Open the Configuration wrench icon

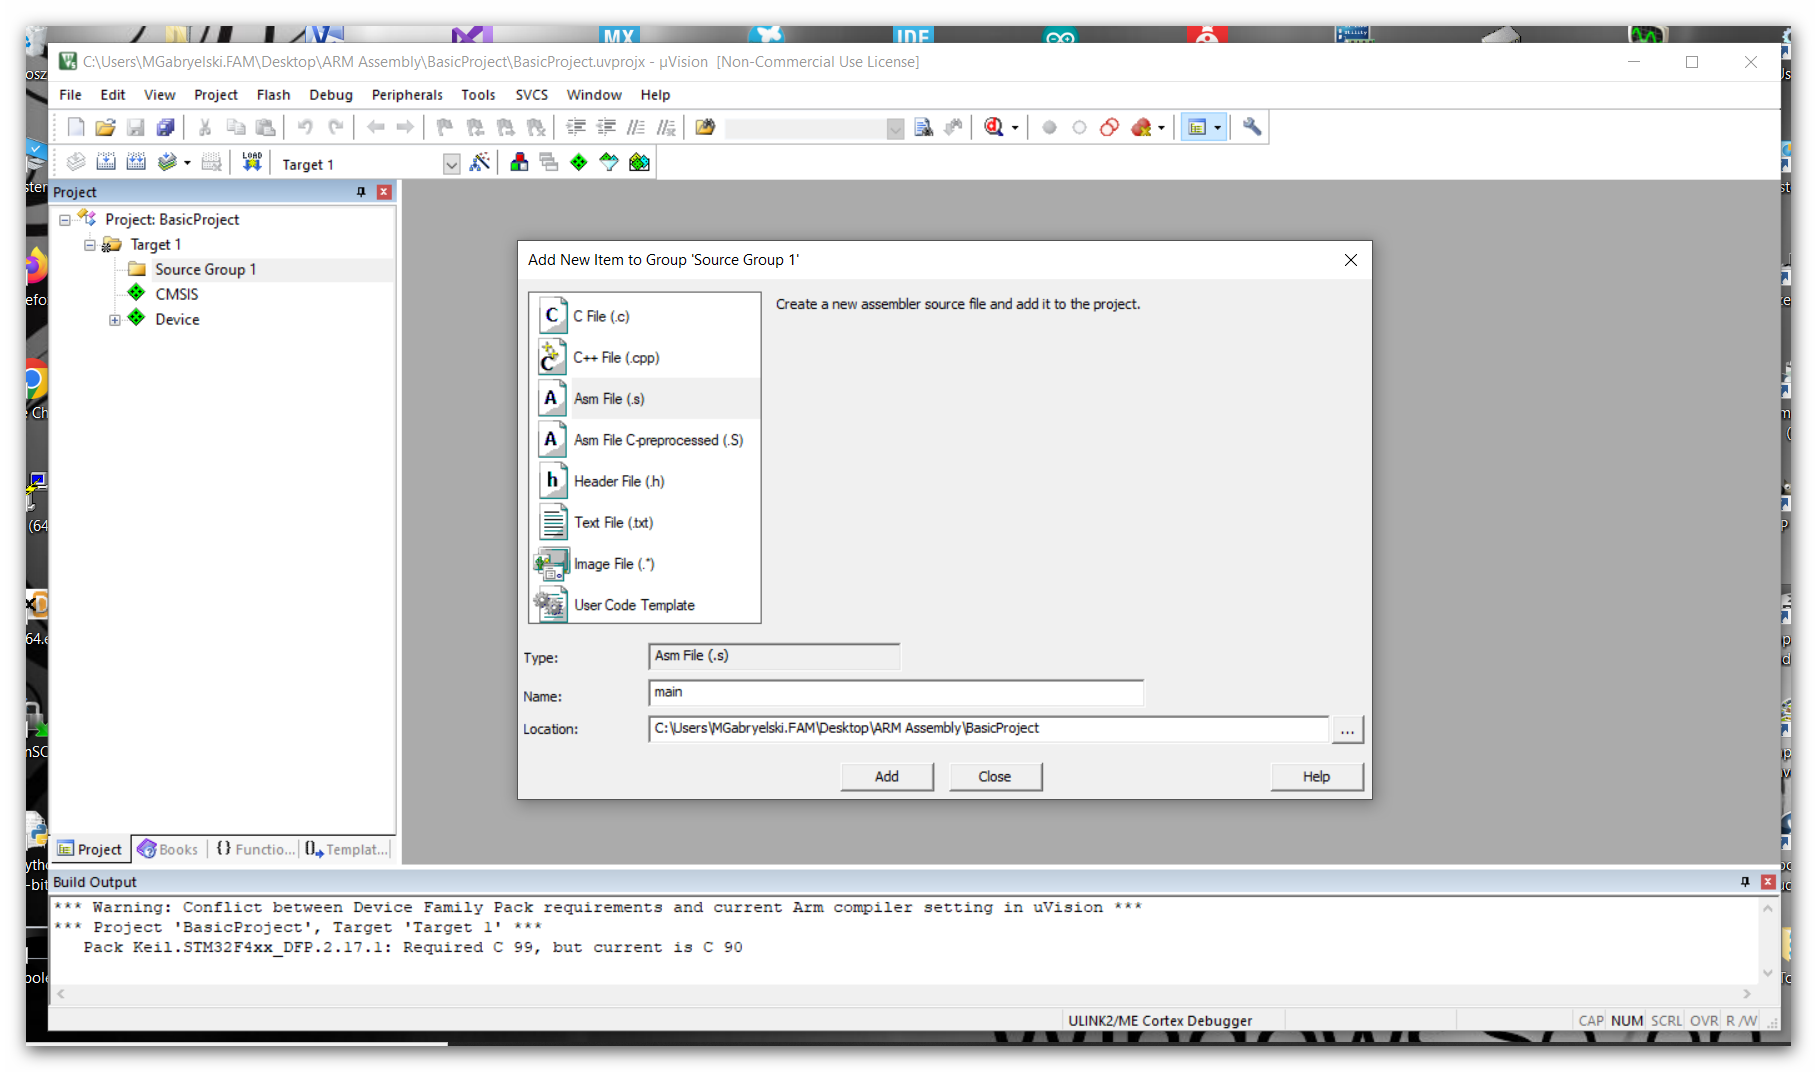1252,127
